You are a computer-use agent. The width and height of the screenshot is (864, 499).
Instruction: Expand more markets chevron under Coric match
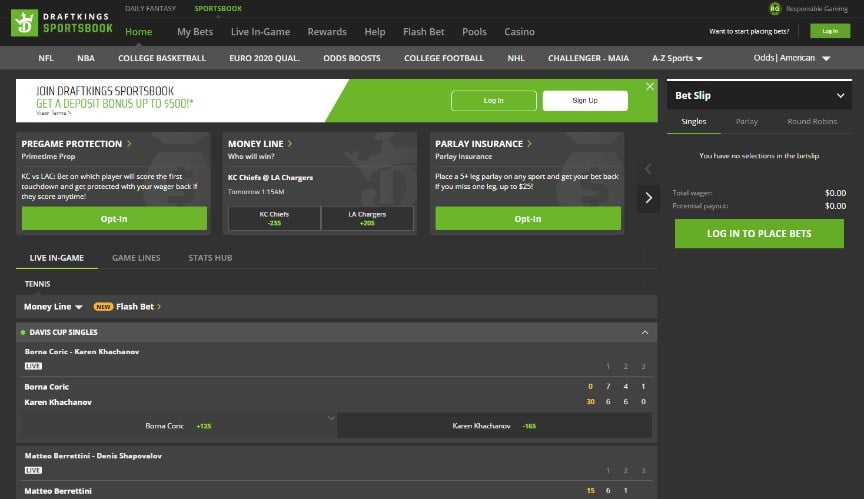pos(331,418)
